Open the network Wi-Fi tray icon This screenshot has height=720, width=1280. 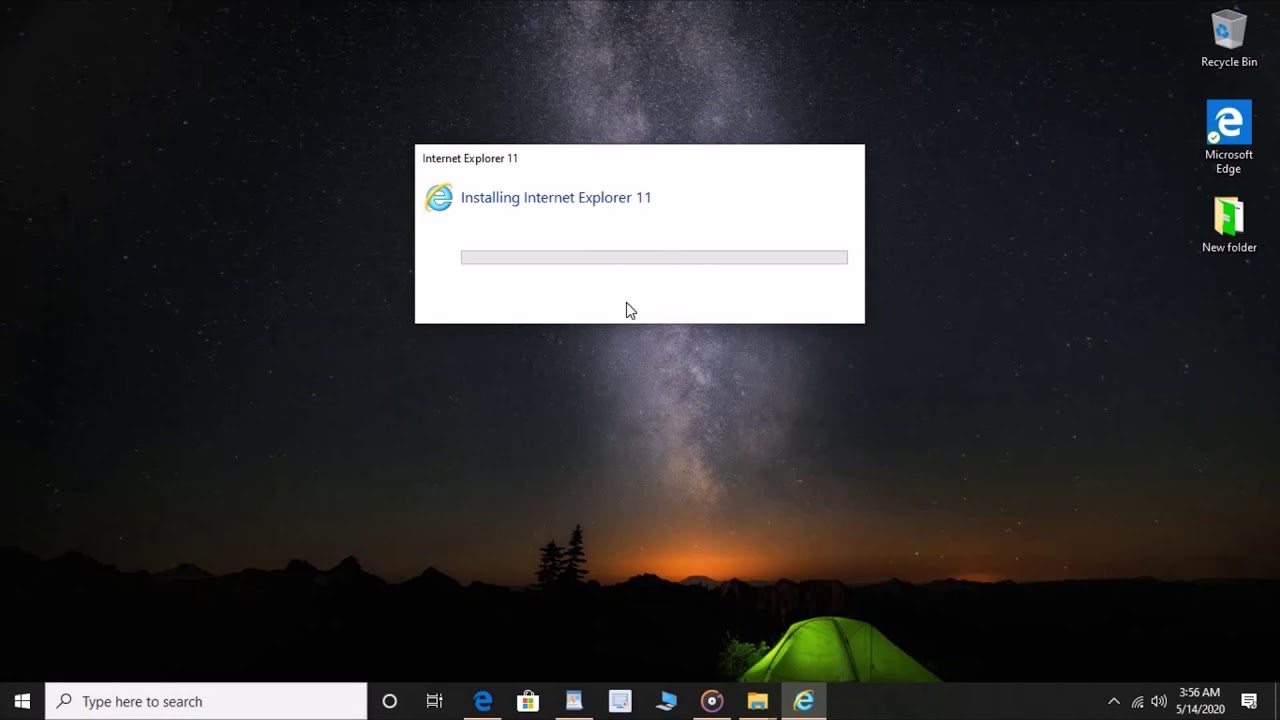[x=1137, y=701]
